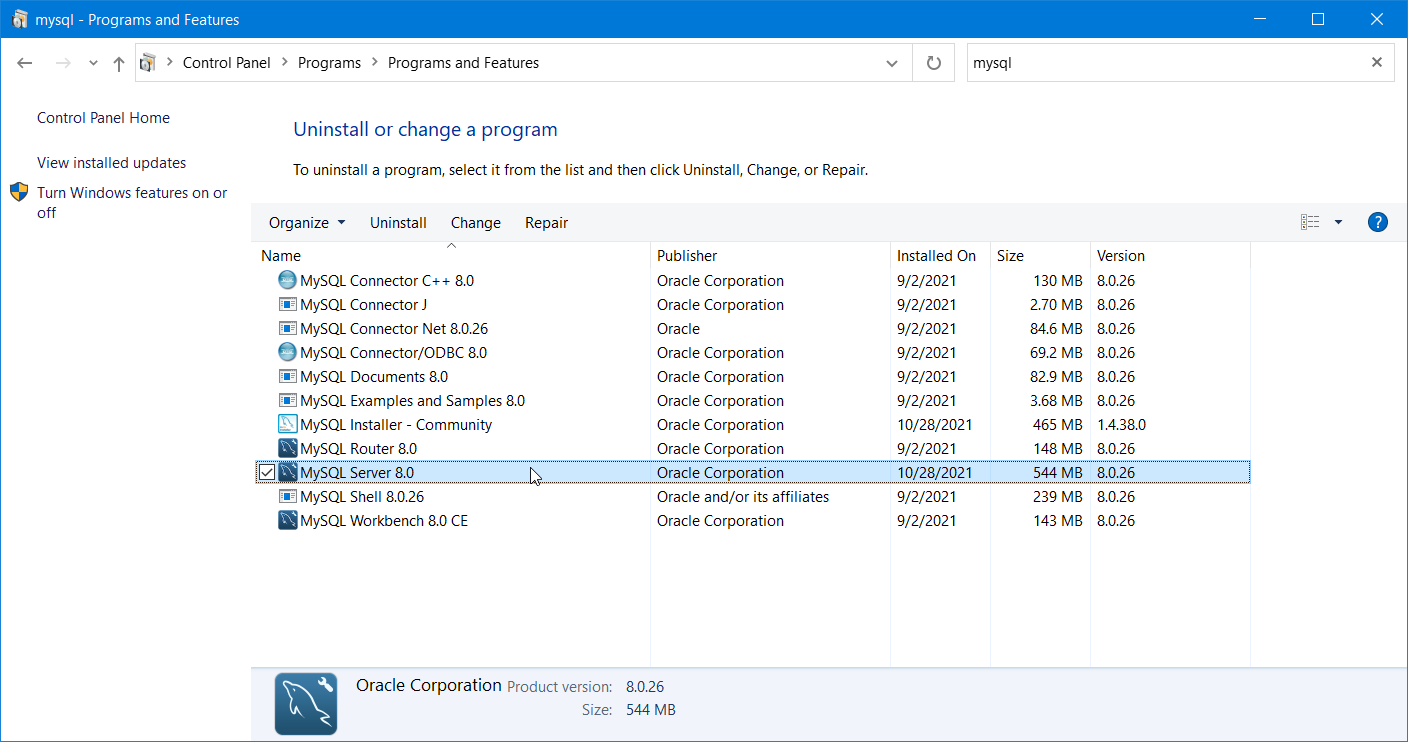Click the MySQL Documents 8.0 icon
Viewport: 1408px width, 742px height.
tap(288, 377)
